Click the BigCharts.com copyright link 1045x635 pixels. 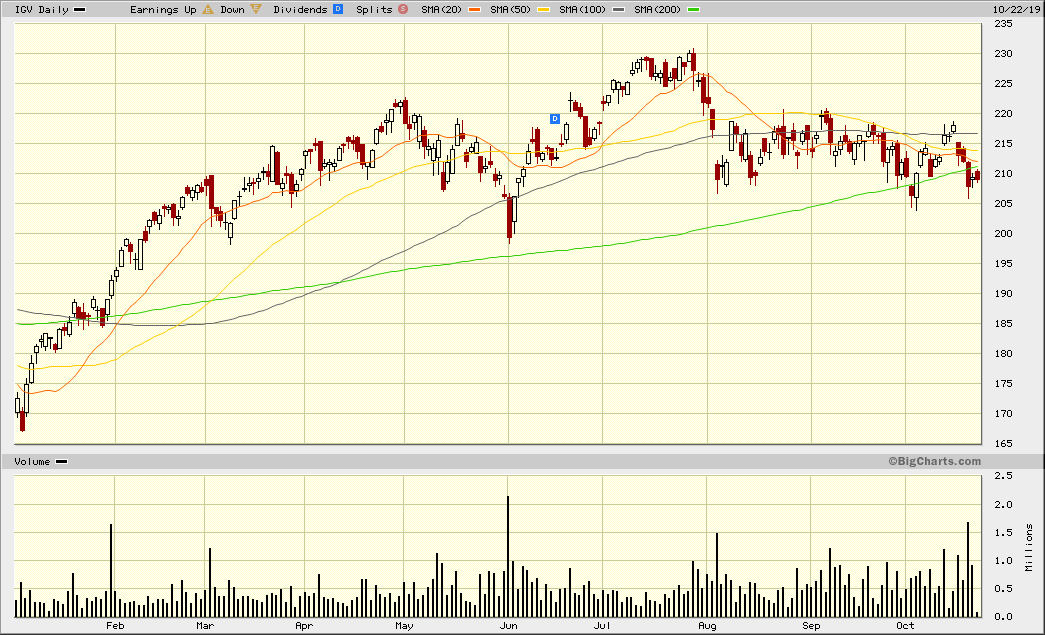(x=933, y=461)
